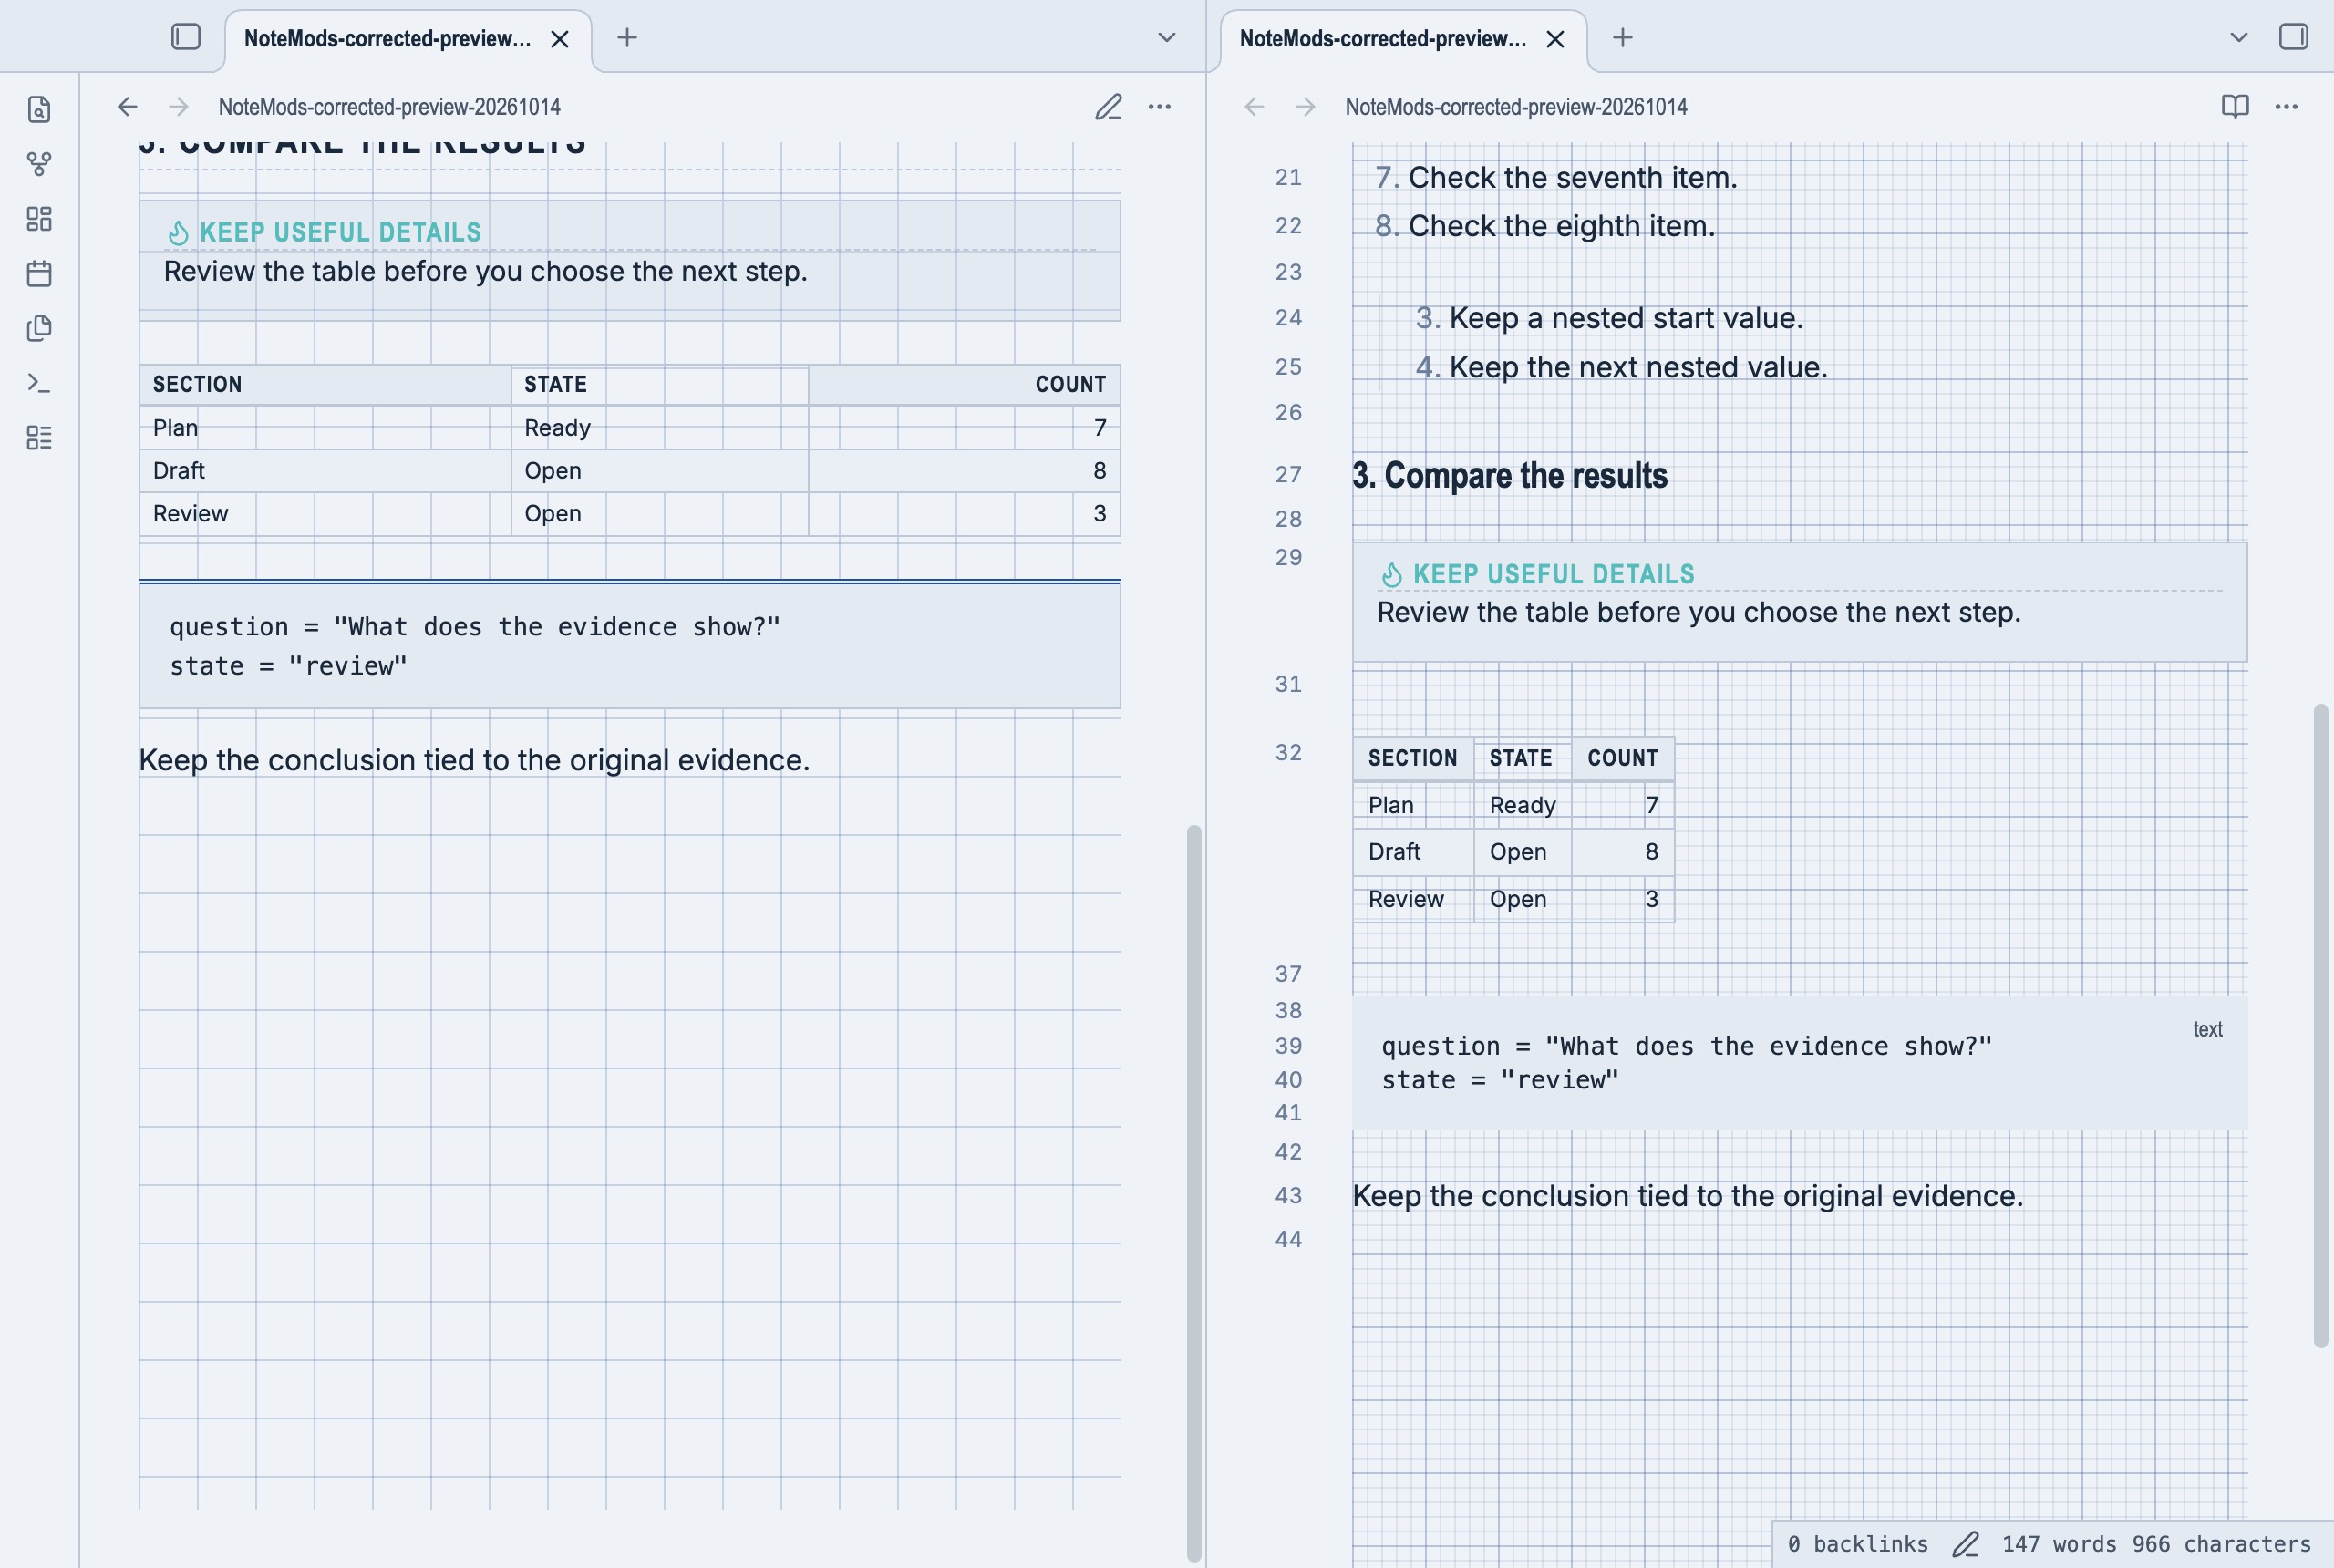Expand right pane tab list dropdown
The height and width of the screenshot is (1568, 2334).
click(2238, 38)
